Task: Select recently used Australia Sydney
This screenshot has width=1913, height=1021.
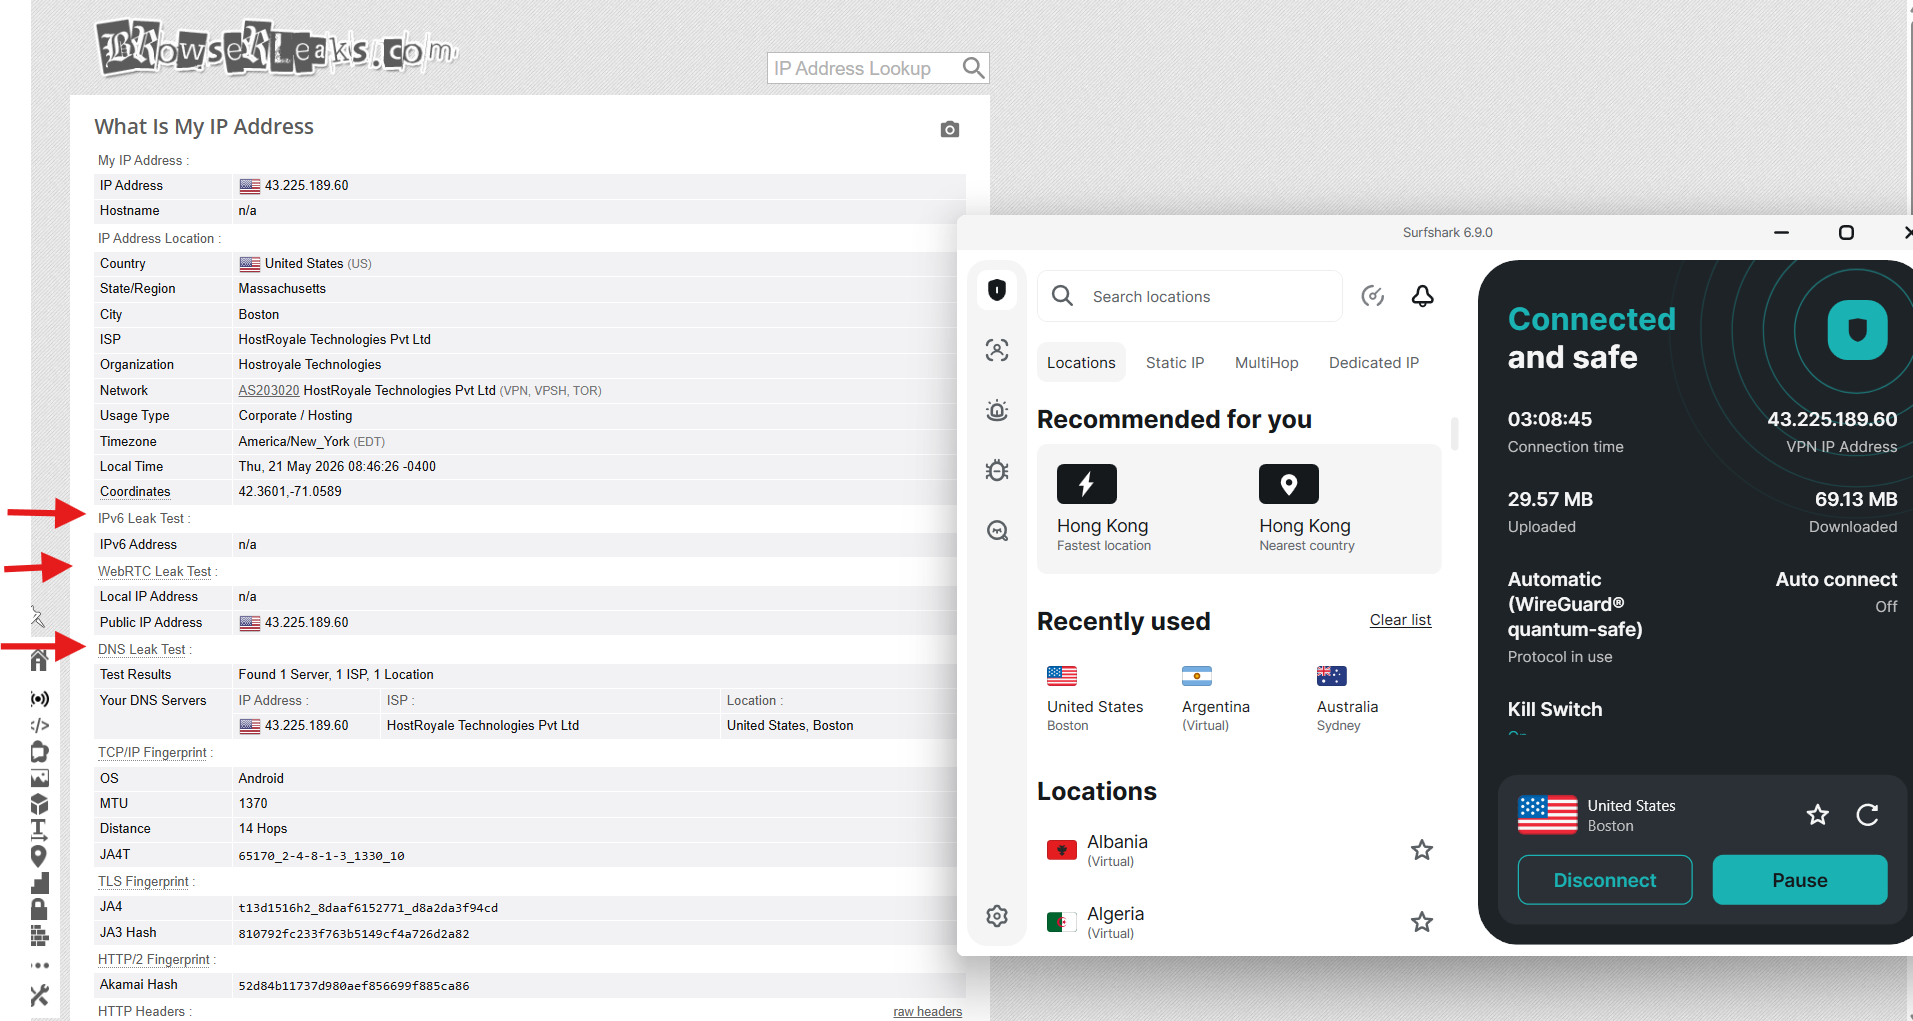Action: [x=1347, y=699]
